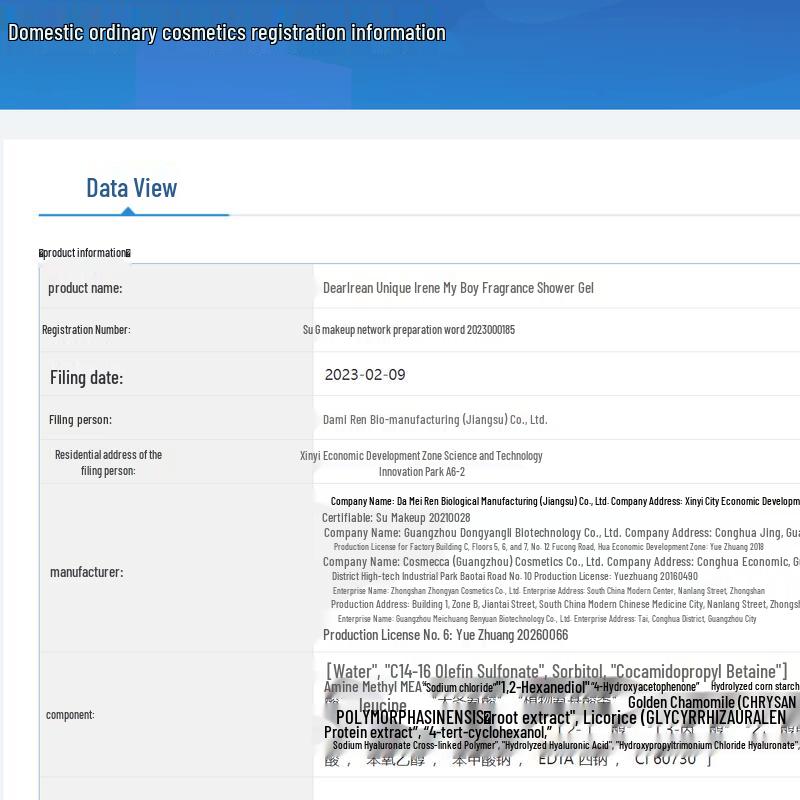This screenshot has height=800, width=800.
Task: Click the Water, C14-16 Olefin Sulfonate ingredient line
Action: point(557,670)
